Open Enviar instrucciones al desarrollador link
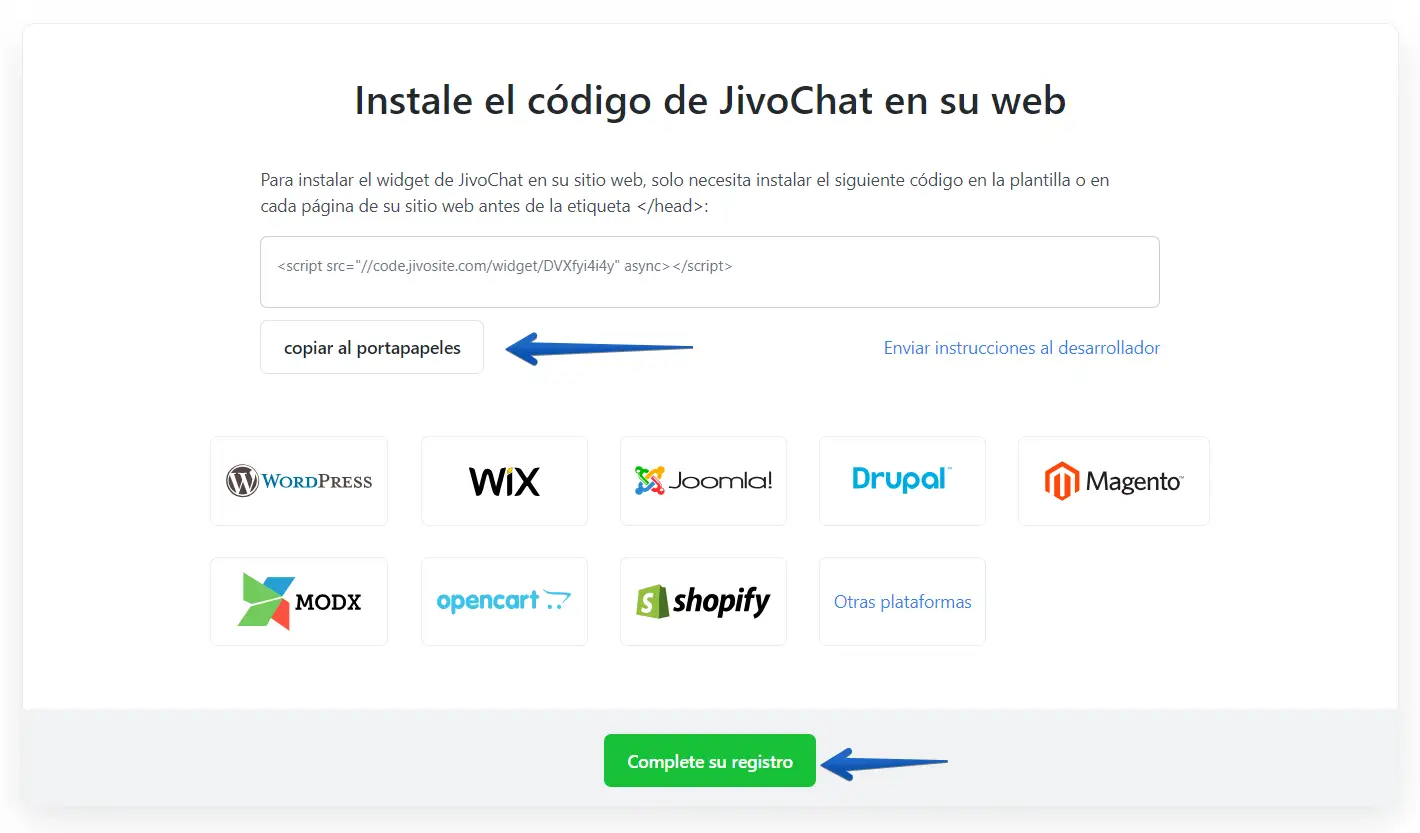Viewport: 1420px width, 833px height. pyautogui.click(x=1022, y=348)
